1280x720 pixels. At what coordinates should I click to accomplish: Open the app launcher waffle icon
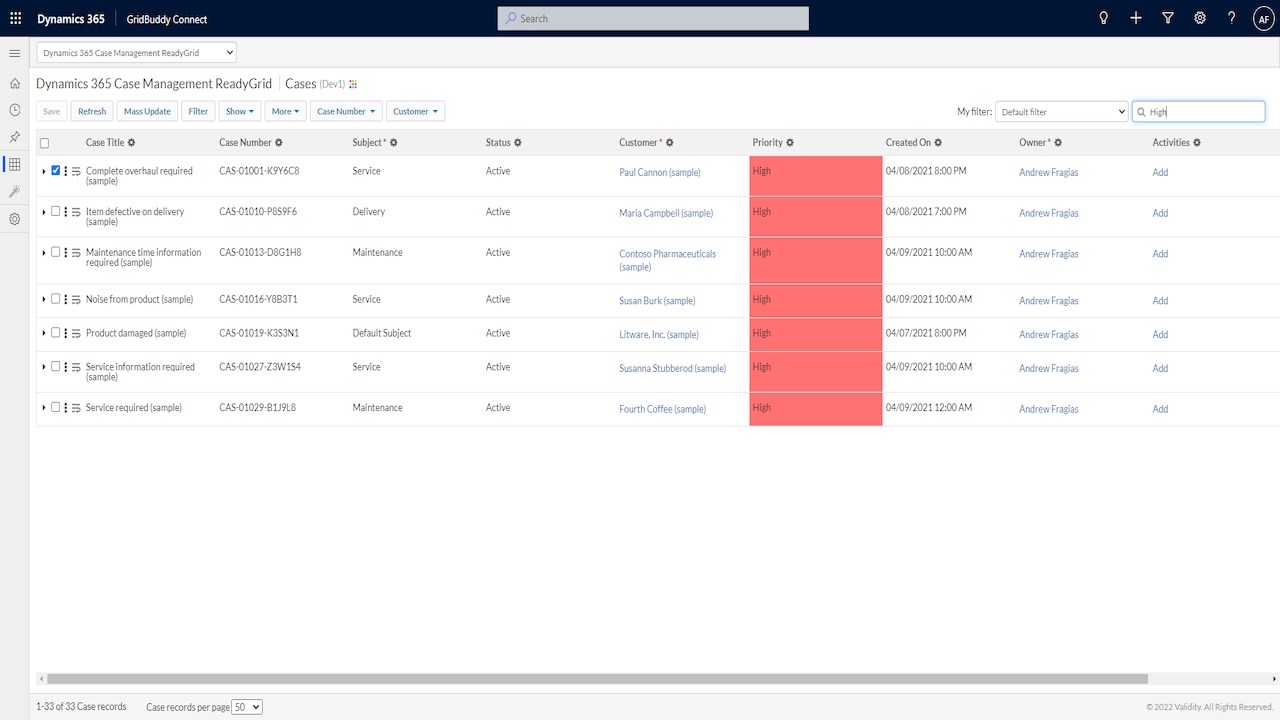pyautogui.click(x=15, y=18)
